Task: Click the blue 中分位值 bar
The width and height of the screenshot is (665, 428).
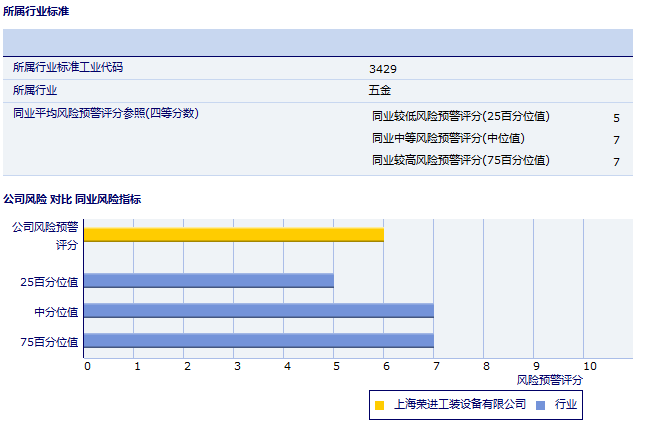Action: (258, 311)
